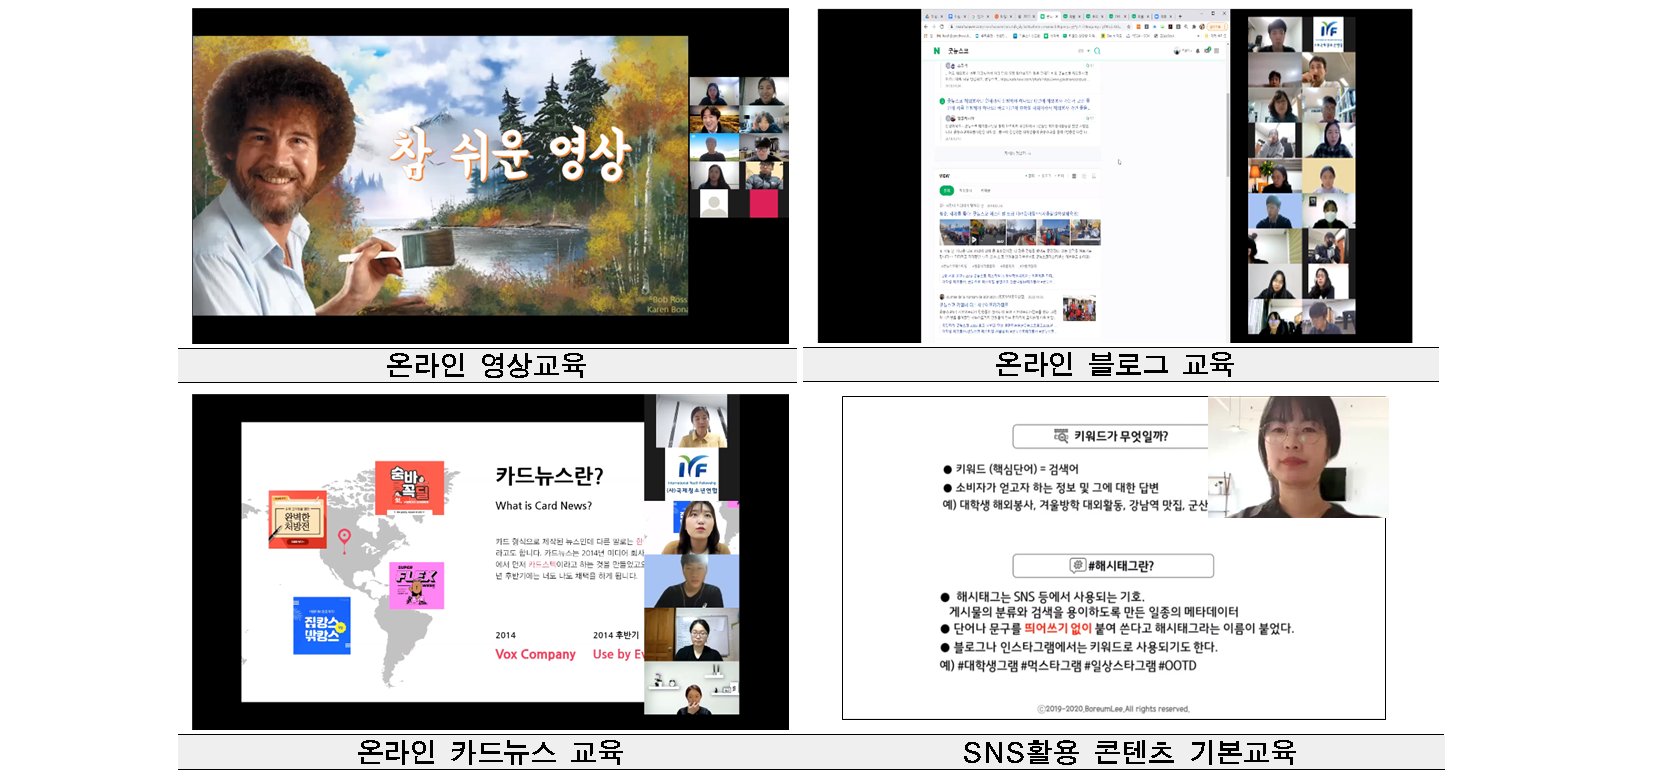This screenshot has height=776, width=1658.
Task: Click the Naver notification bell icon
Action: pyautogui.click(x=1198, y=50)
